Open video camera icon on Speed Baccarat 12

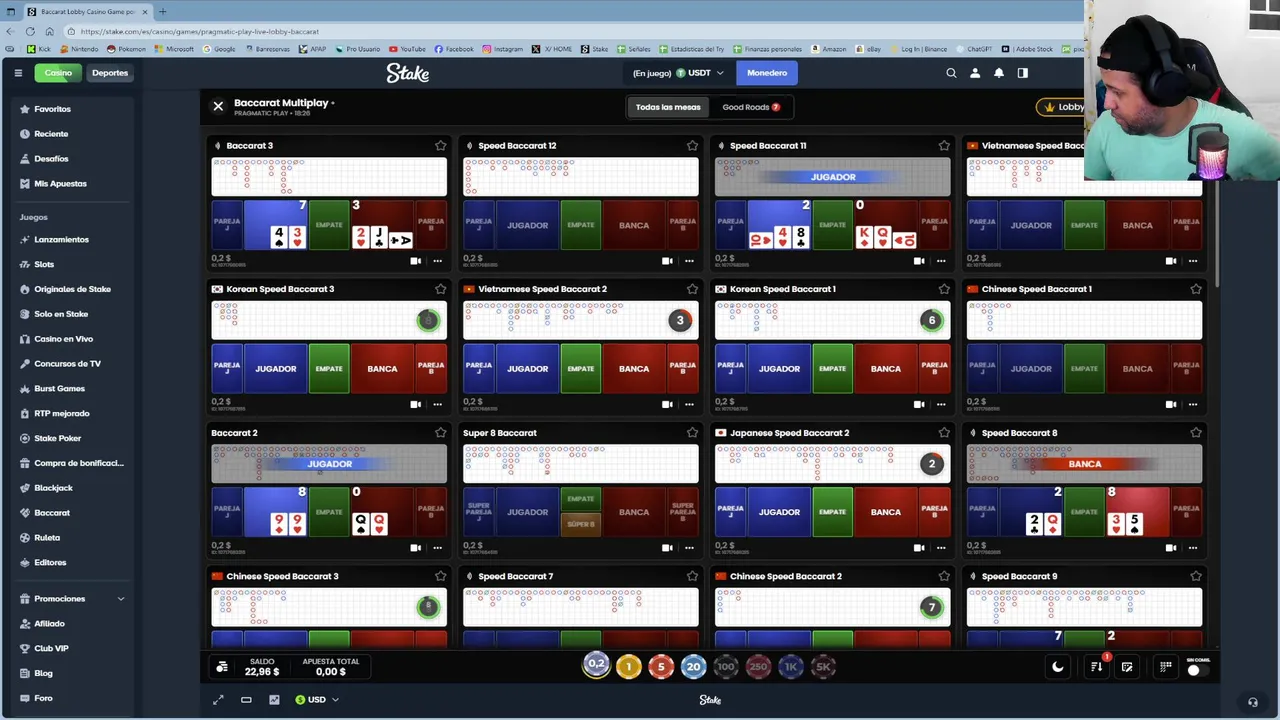pyautogui.click(x=667, y=261)
